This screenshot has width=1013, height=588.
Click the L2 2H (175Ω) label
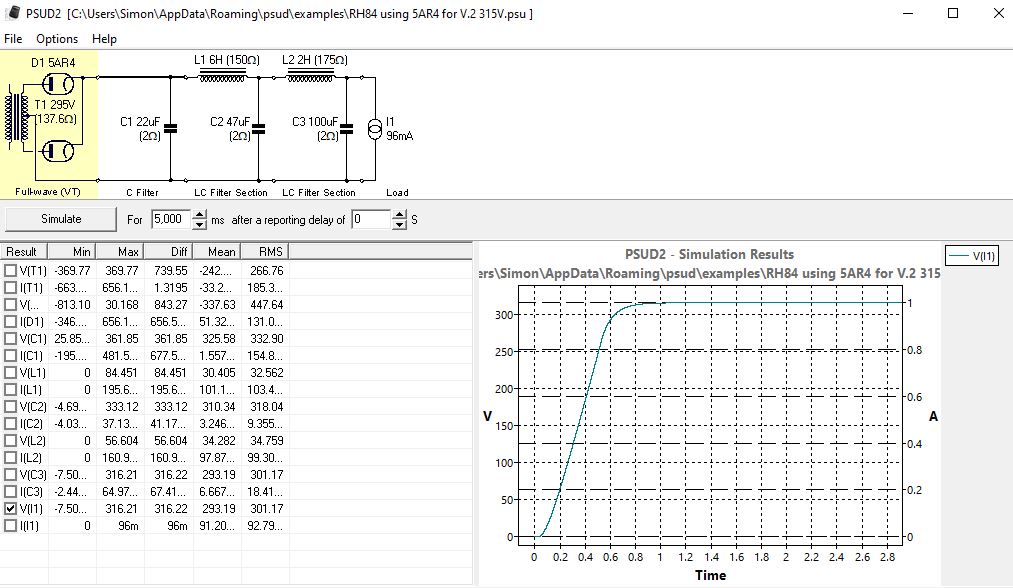(315, 60)
